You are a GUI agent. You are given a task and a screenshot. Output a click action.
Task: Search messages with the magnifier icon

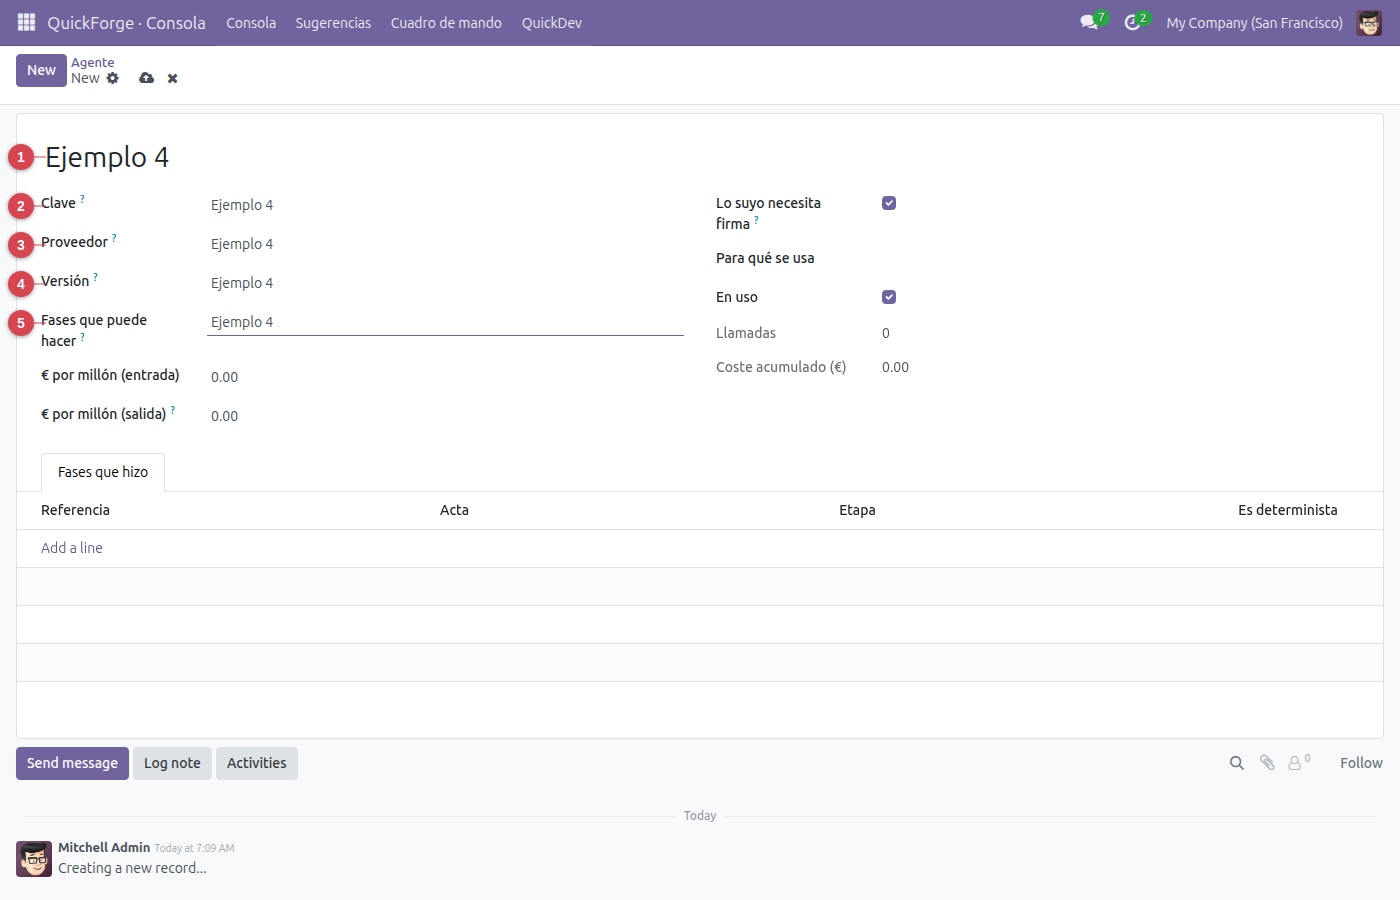1237,763
